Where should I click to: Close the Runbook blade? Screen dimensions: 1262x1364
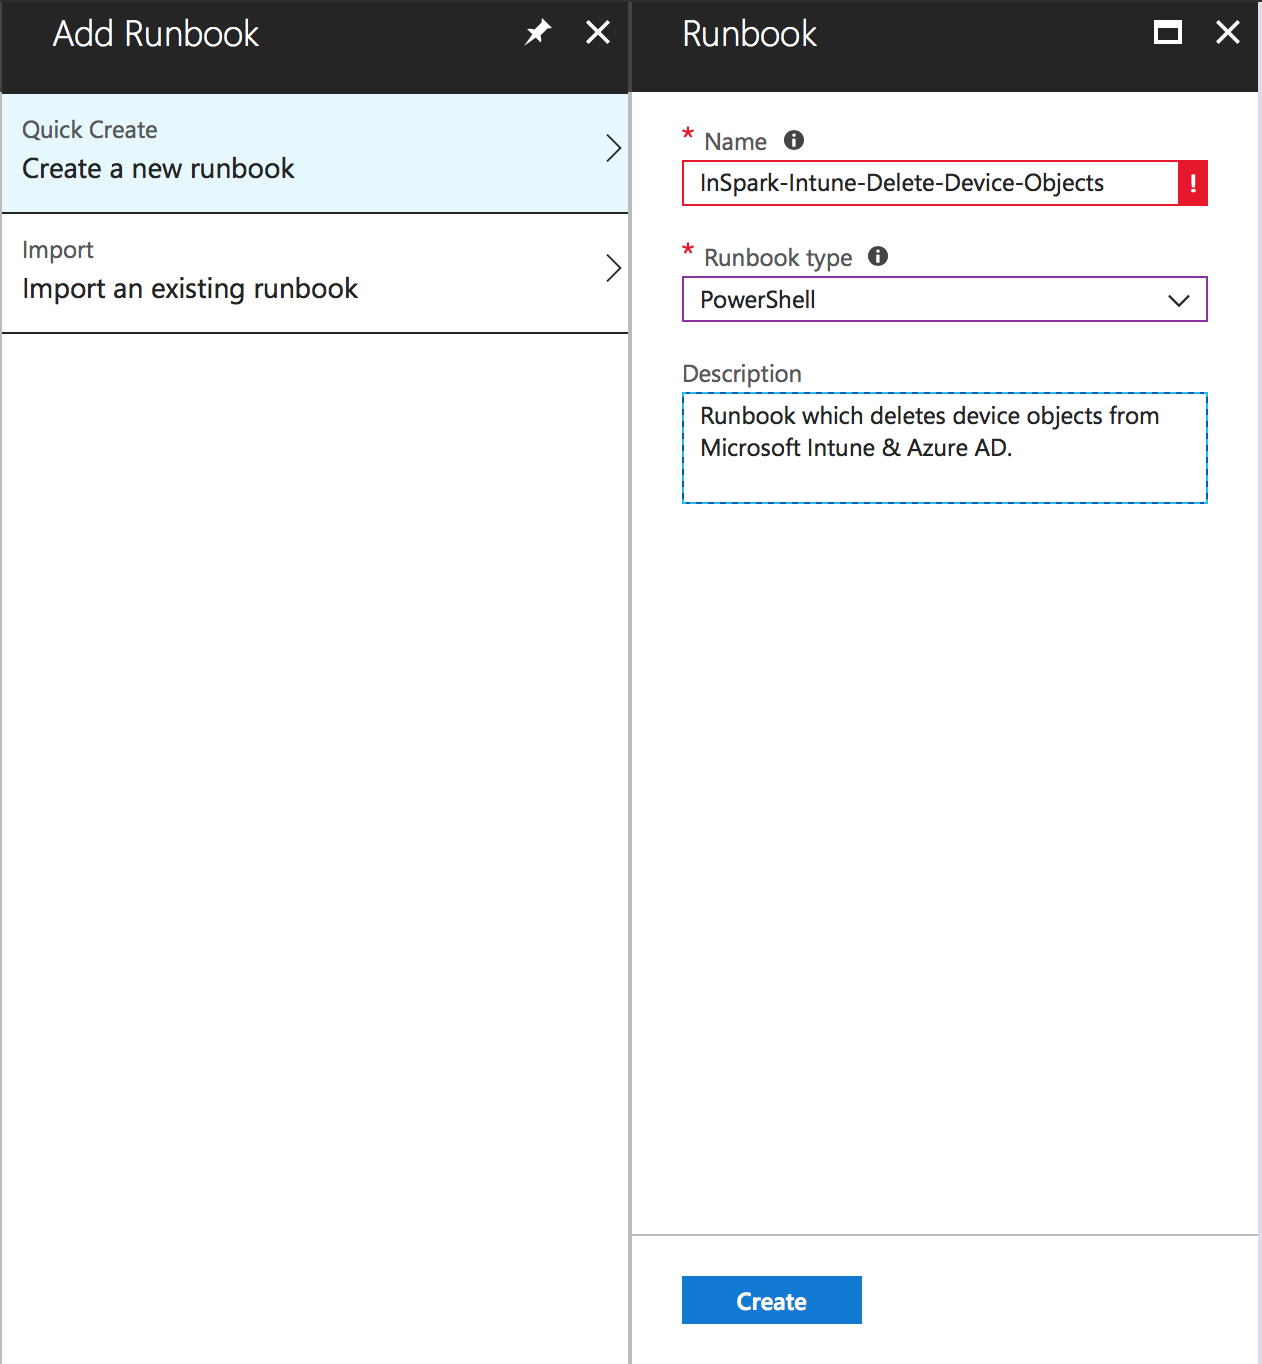point(1227,33)
